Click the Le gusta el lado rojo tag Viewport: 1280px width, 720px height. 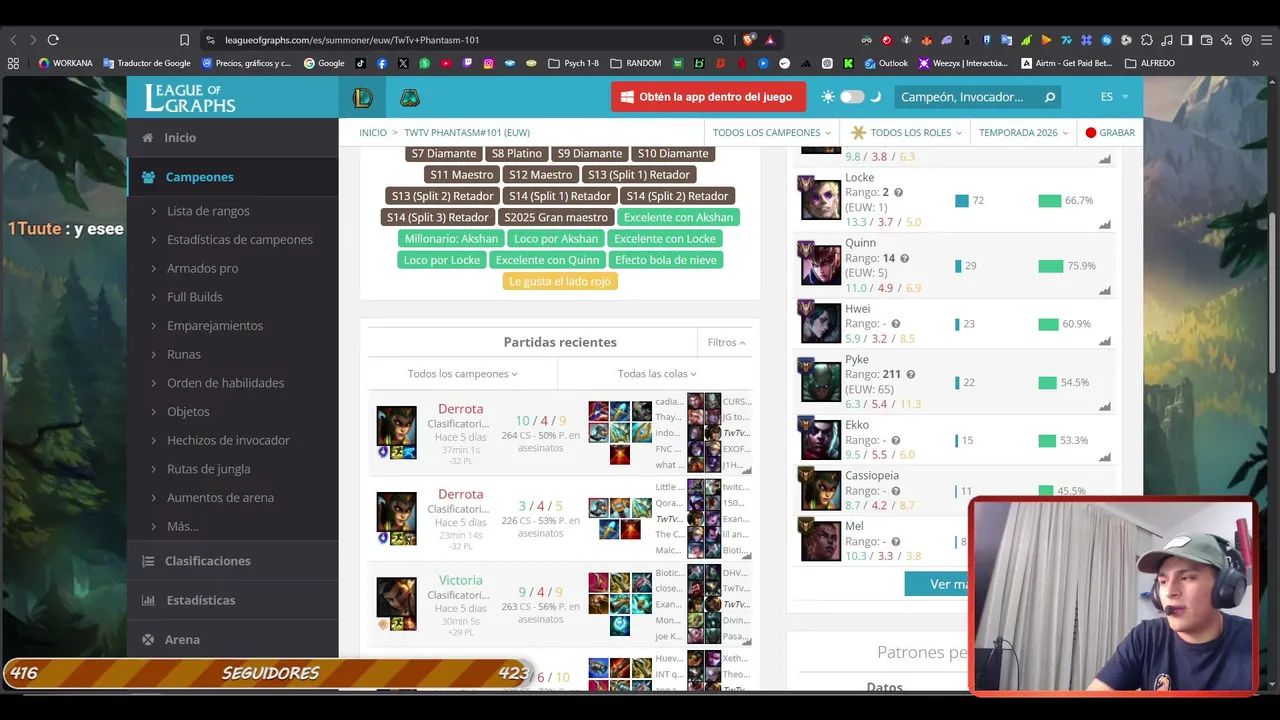click(560, 281)
